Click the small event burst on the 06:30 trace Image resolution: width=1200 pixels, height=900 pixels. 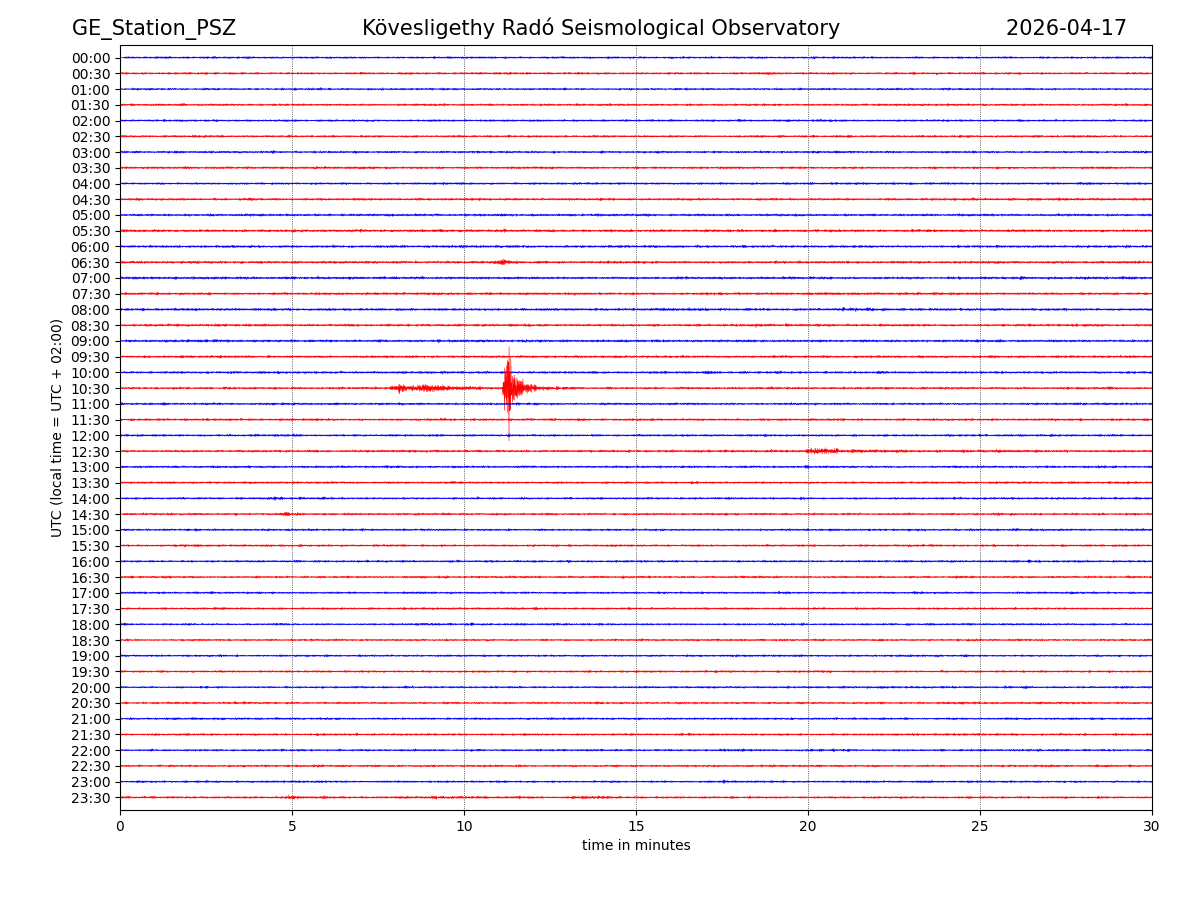point(502,262)
